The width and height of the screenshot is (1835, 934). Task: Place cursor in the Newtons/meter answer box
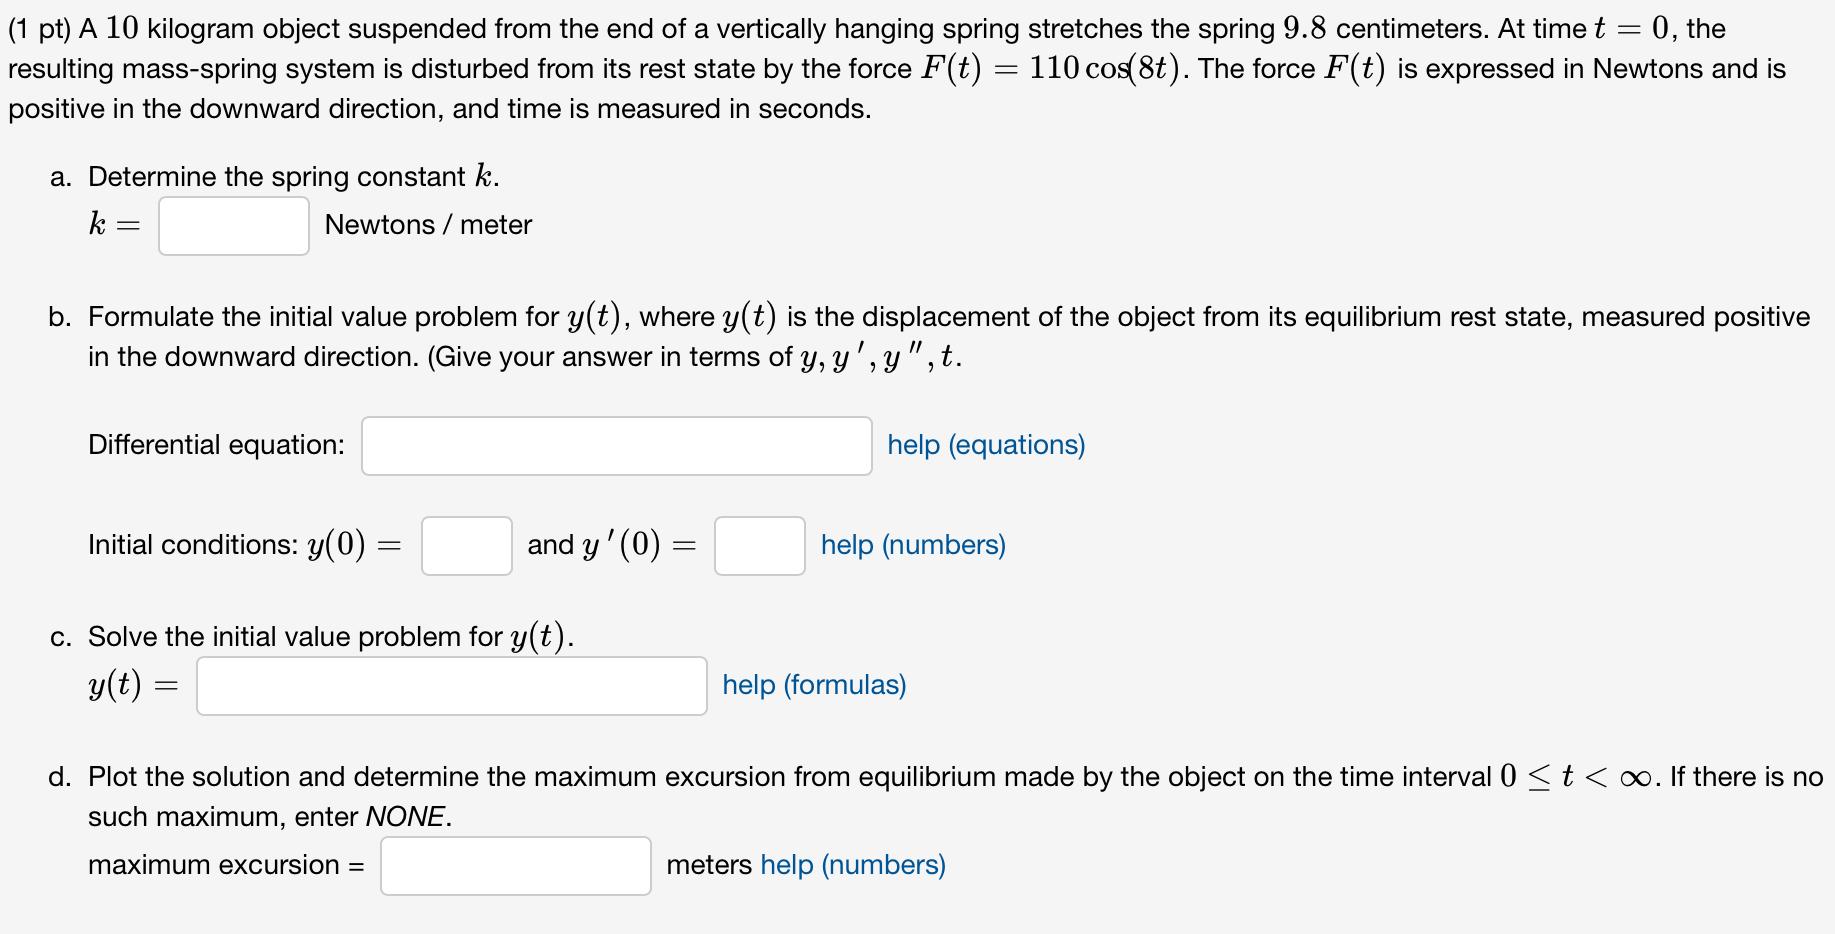coord(232,226)
